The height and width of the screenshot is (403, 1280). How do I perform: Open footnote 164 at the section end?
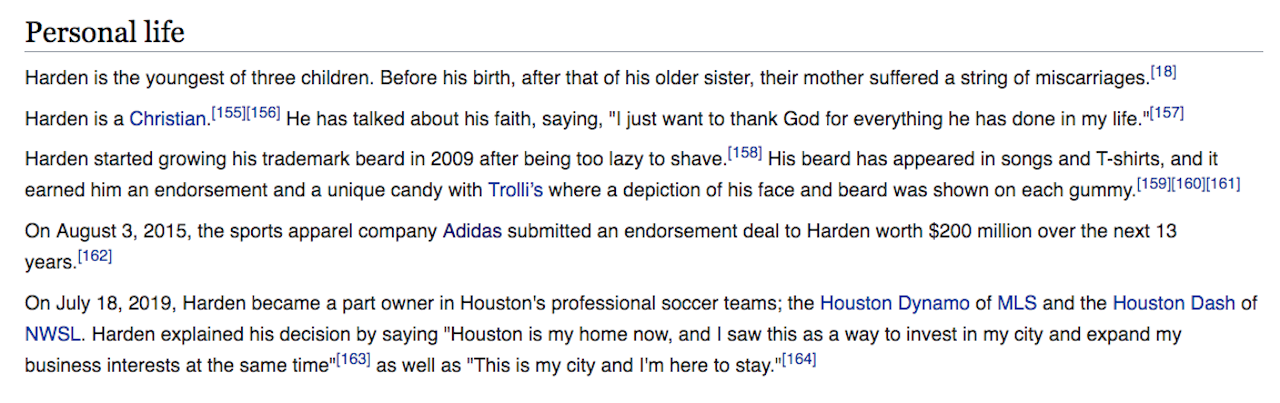(x=799, y=359)
